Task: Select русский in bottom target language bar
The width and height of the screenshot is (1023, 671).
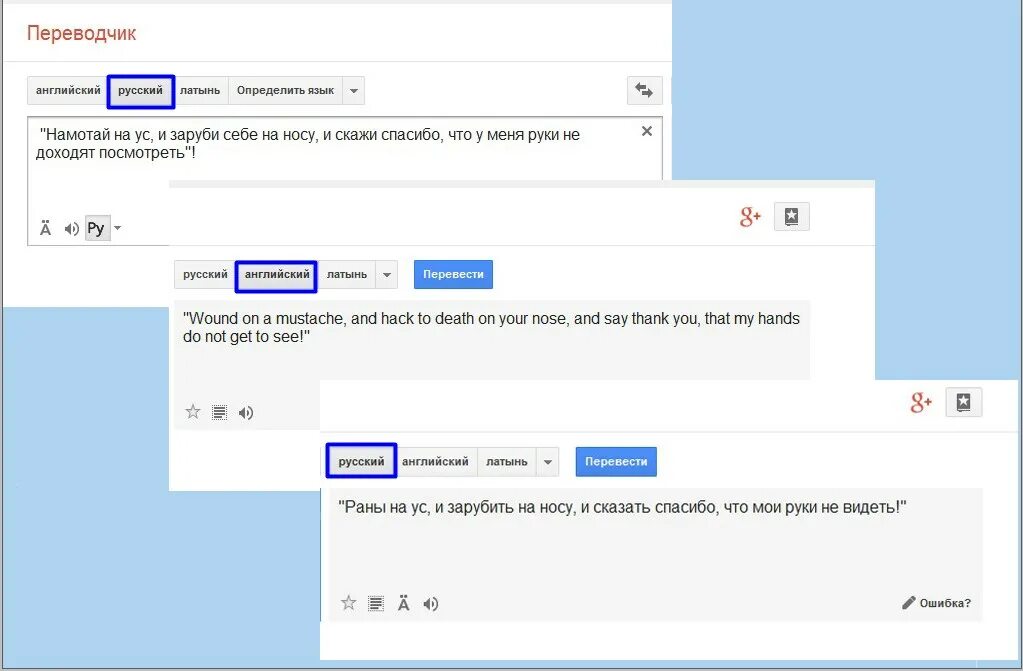Action: 361,461
